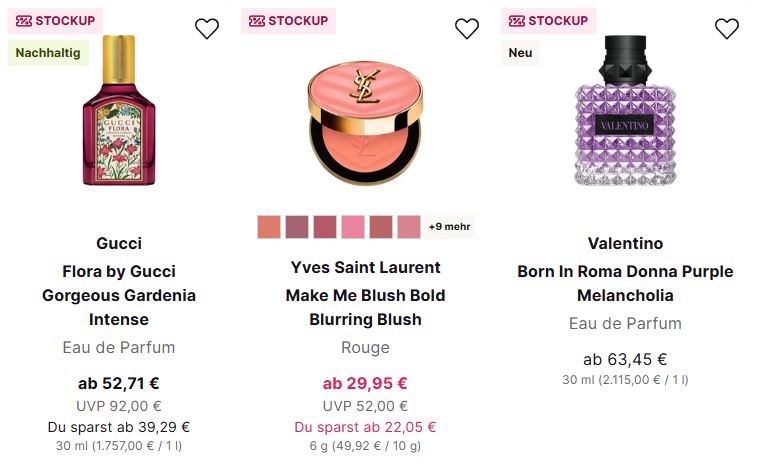Click the STOCKUP badge on Valentino perfume
This screenshot has height=470, width=760.
[x=549, y=21]
